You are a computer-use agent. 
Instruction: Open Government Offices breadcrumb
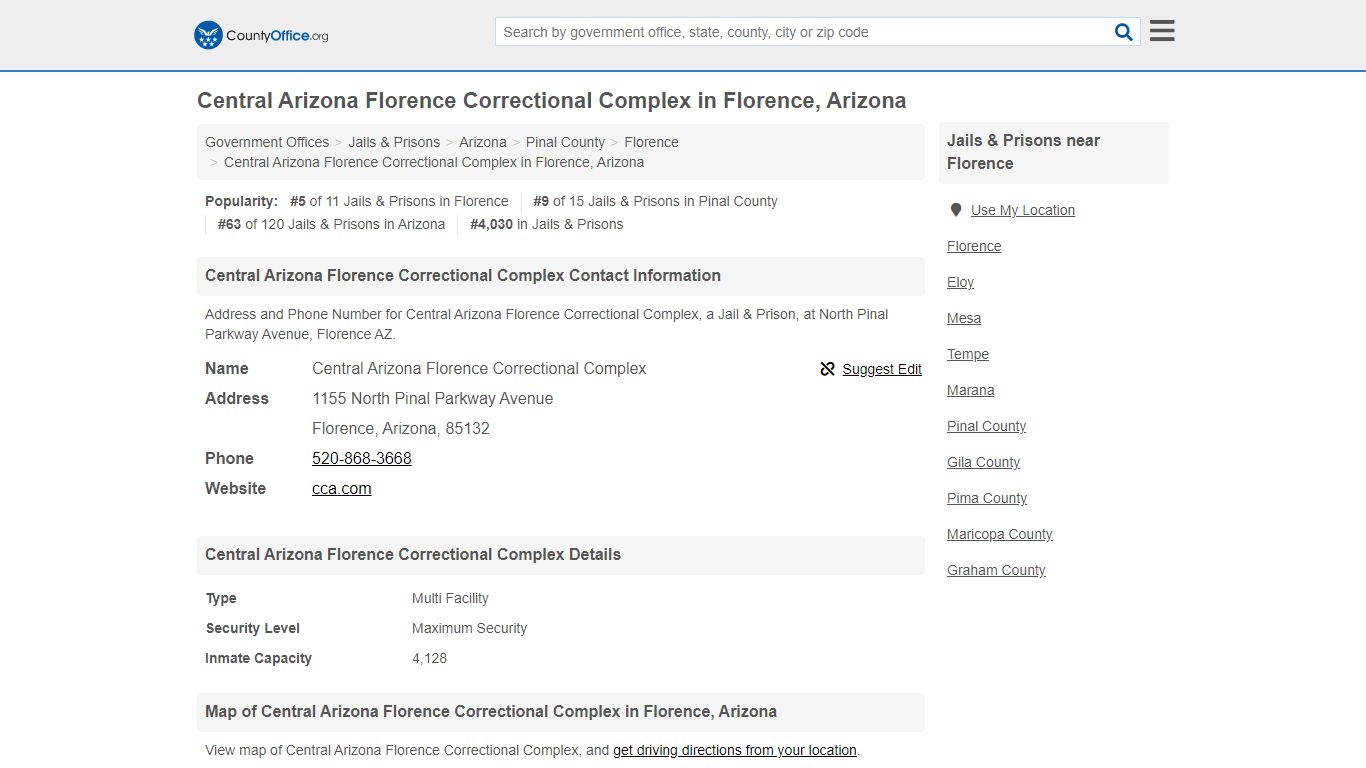tap(267, 142)
